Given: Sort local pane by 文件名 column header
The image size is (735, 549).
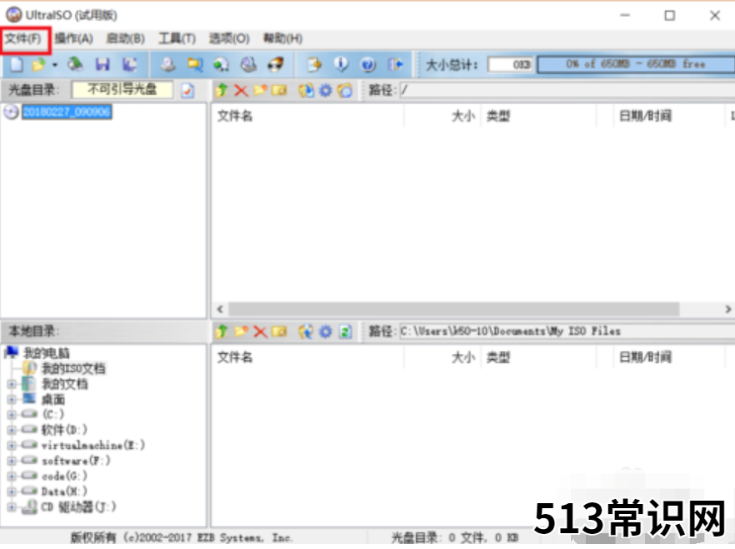Looking at the screenshot, I should (x=308, y=357).
